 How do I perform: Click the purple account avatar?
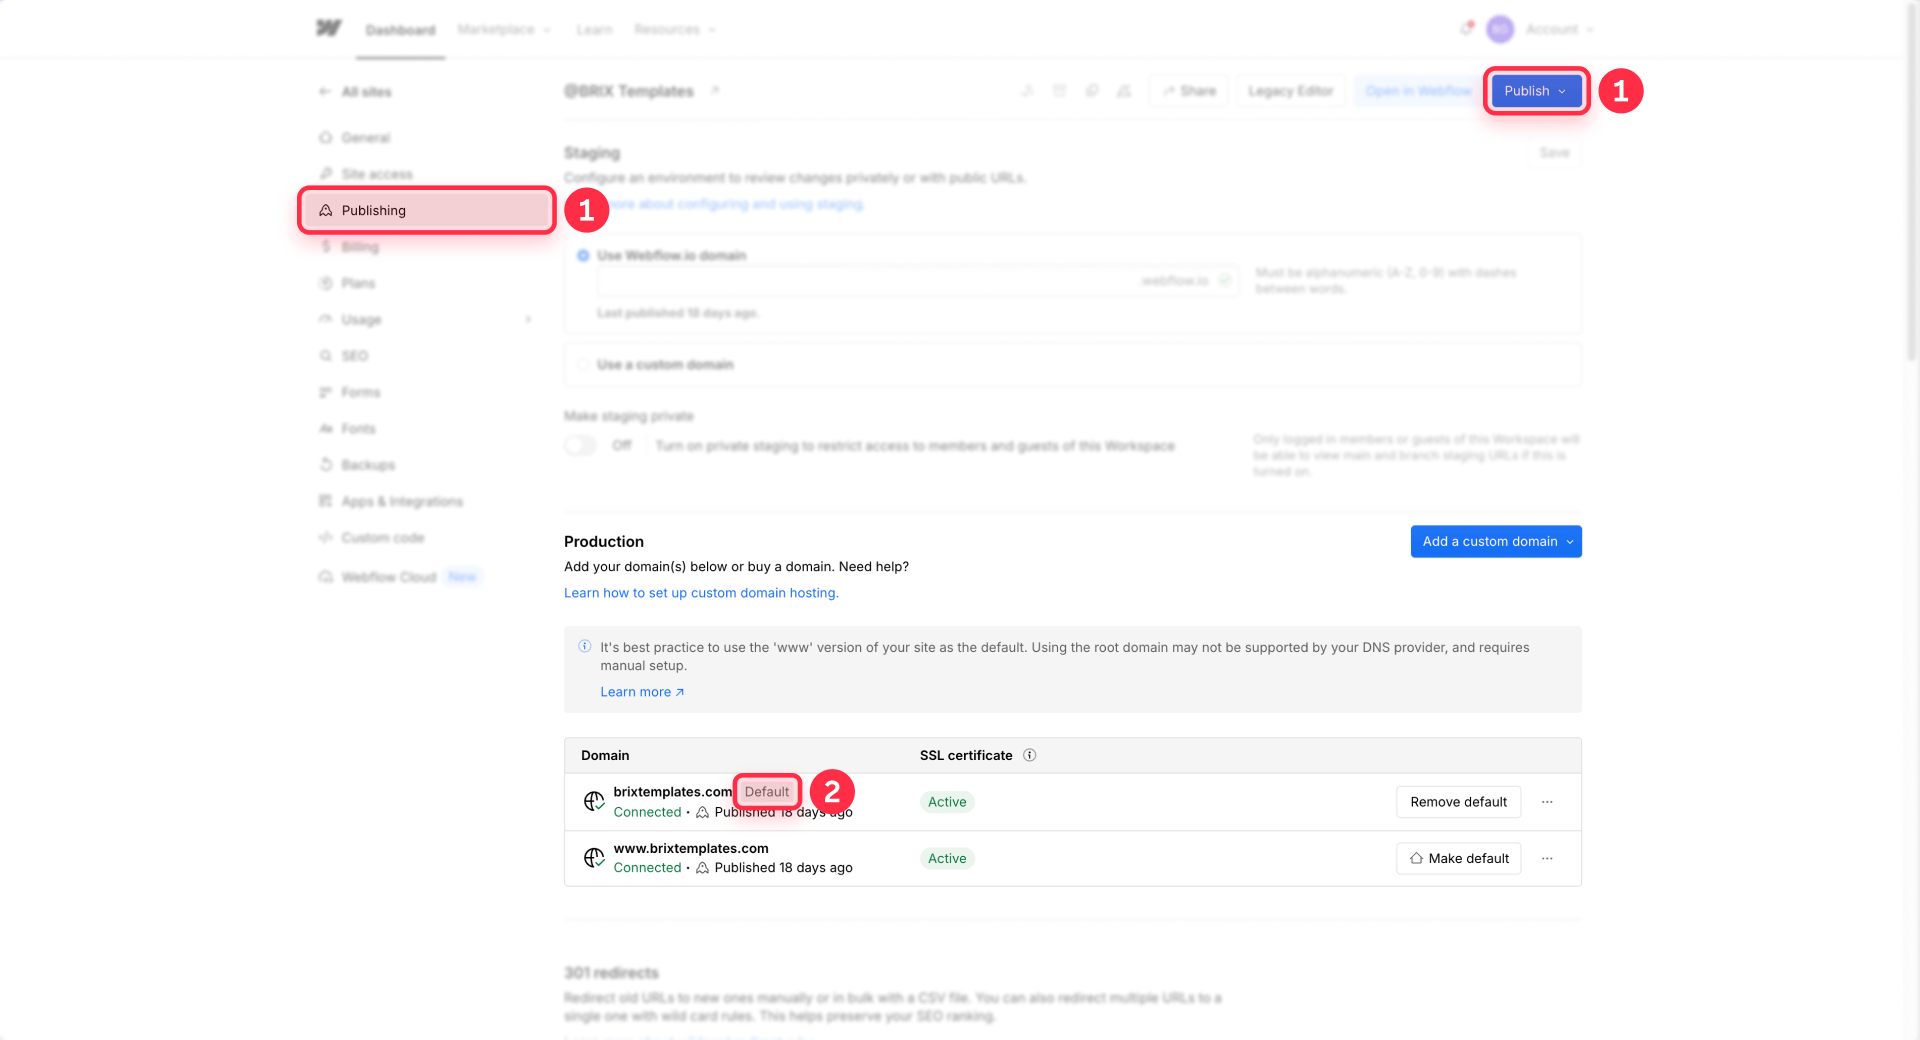1500,29
